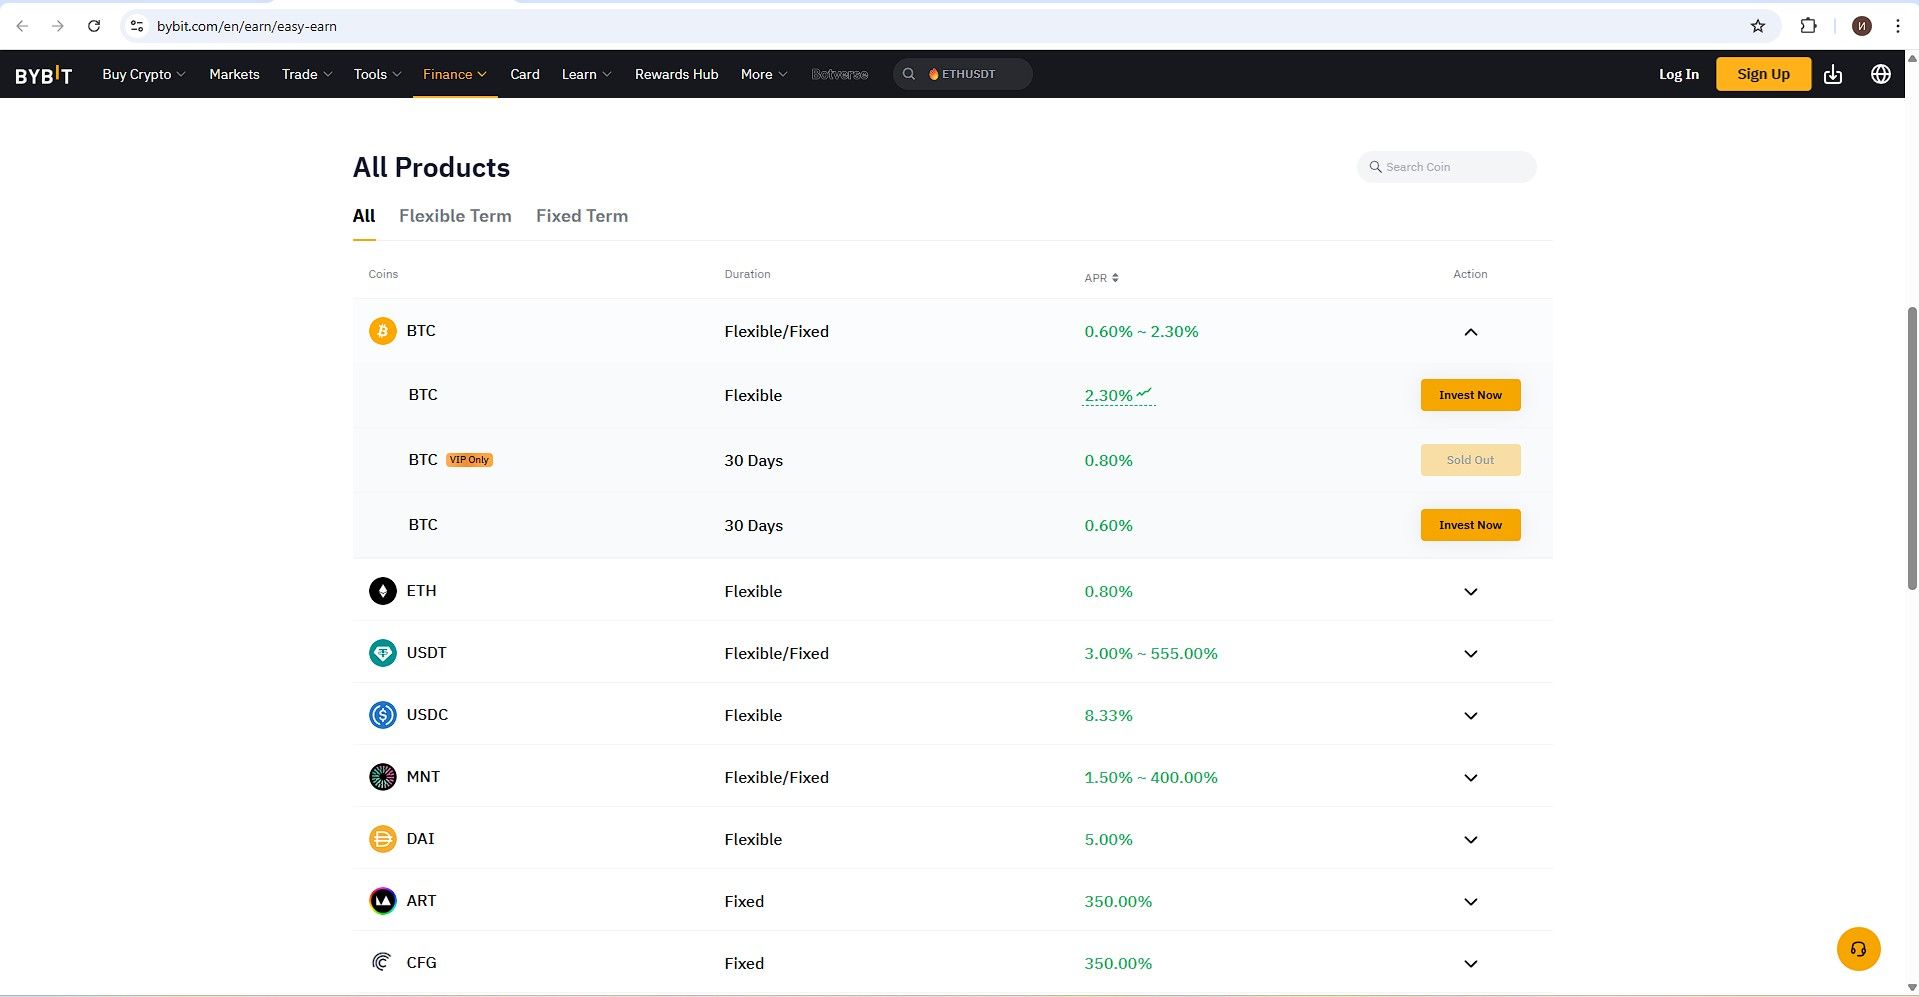Open the browser extensions puzzle icon
The height and width of the screenshot is (997, 1919).
[1808, 26]
